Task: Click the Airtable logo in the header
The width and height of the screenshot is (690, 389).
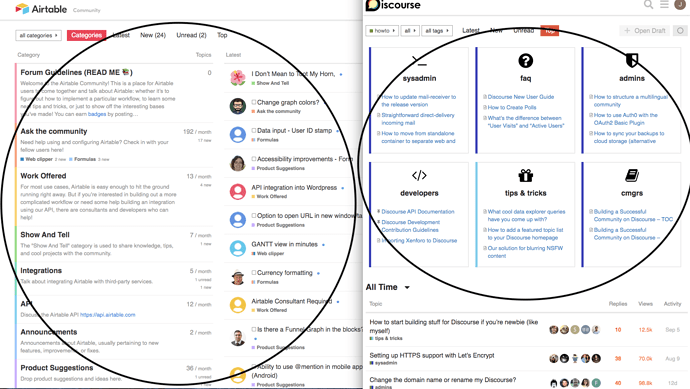Action: pyautogui.click(x=41, y=9)
